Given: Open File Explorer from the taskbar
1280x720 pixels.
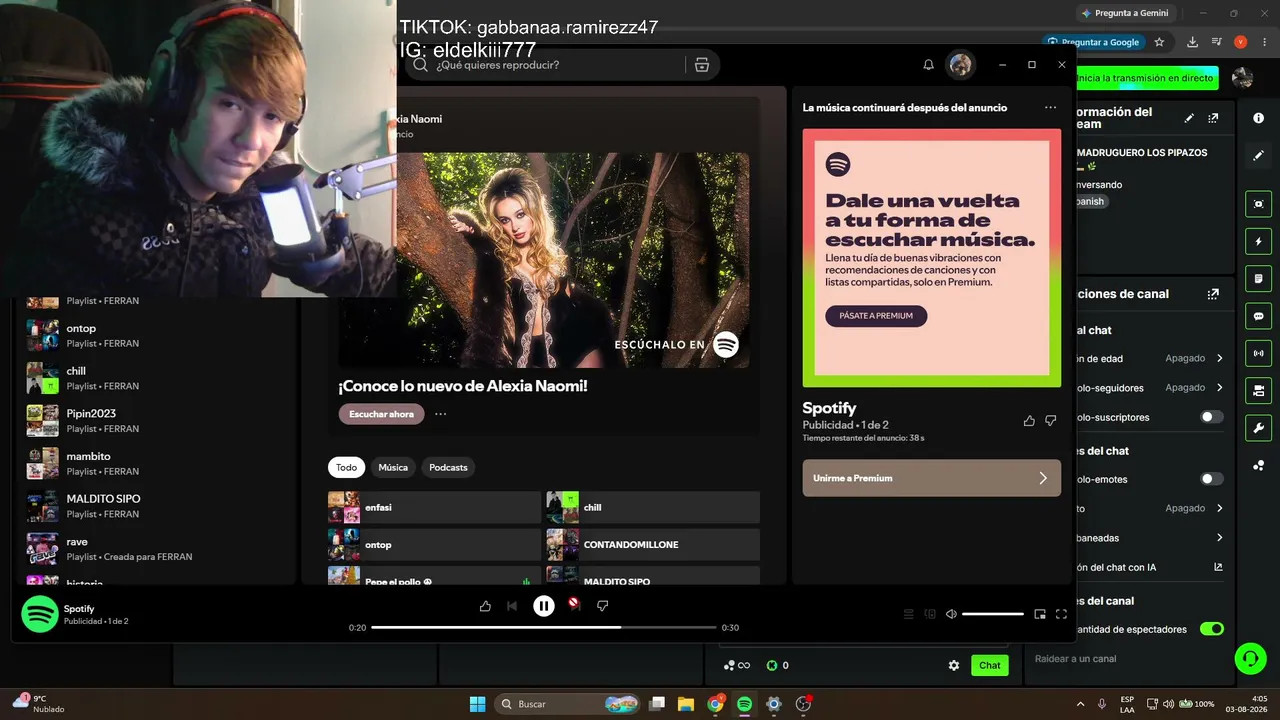Looking at the screenshot, I should (x=686, y=704).
